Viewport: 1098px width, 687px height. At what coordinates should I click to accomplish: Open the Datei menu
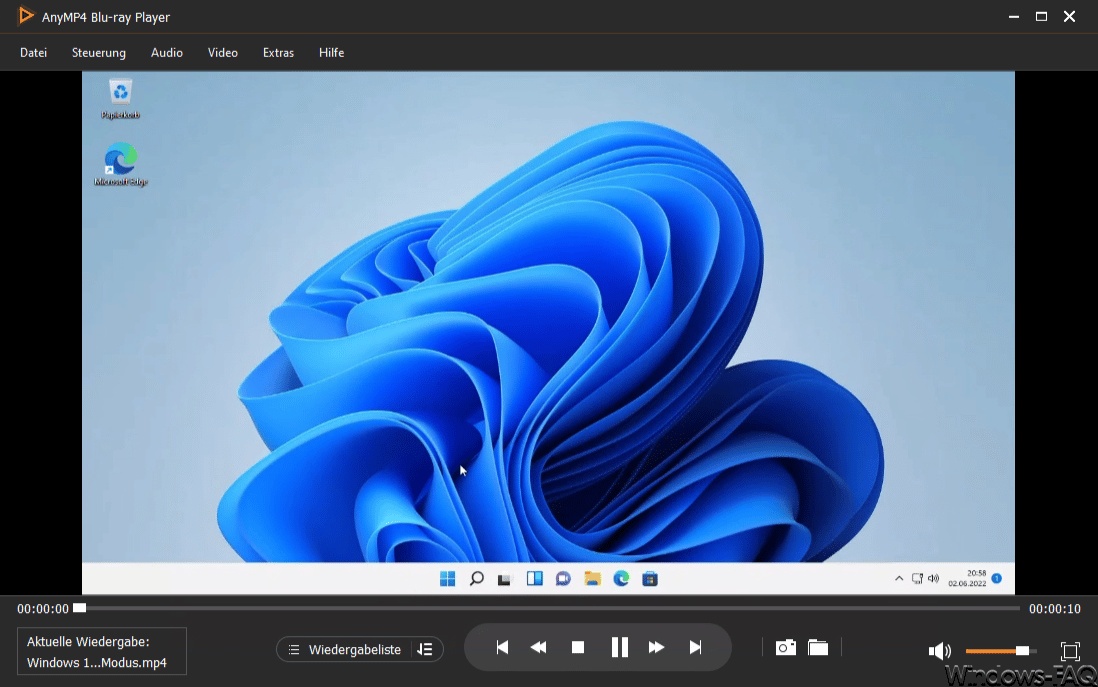click(x=34, y=53)
